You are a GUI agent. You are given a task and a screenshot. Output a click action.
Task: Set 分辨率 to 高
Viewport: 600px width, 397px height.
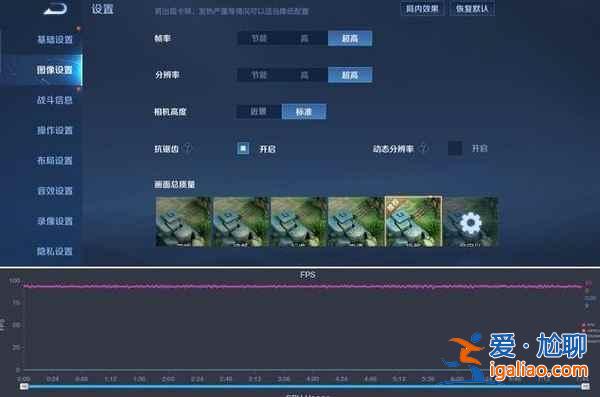305,75
